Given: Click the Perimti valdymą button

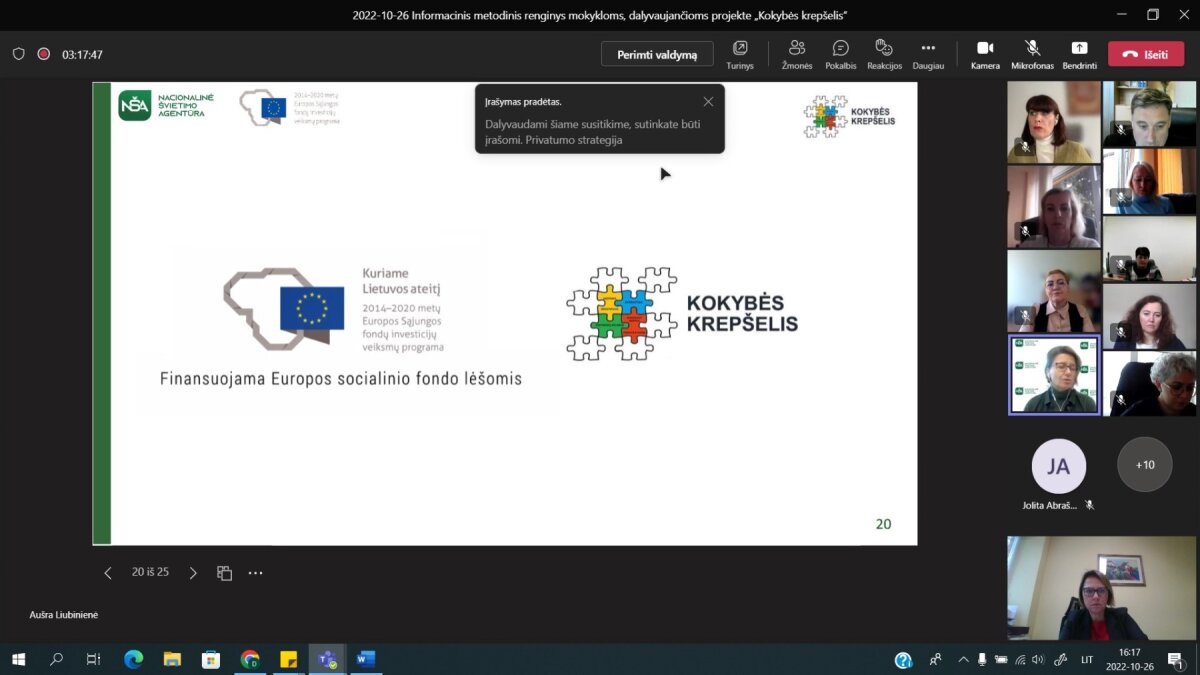Looking at the screenshot, I should [657, 54].
